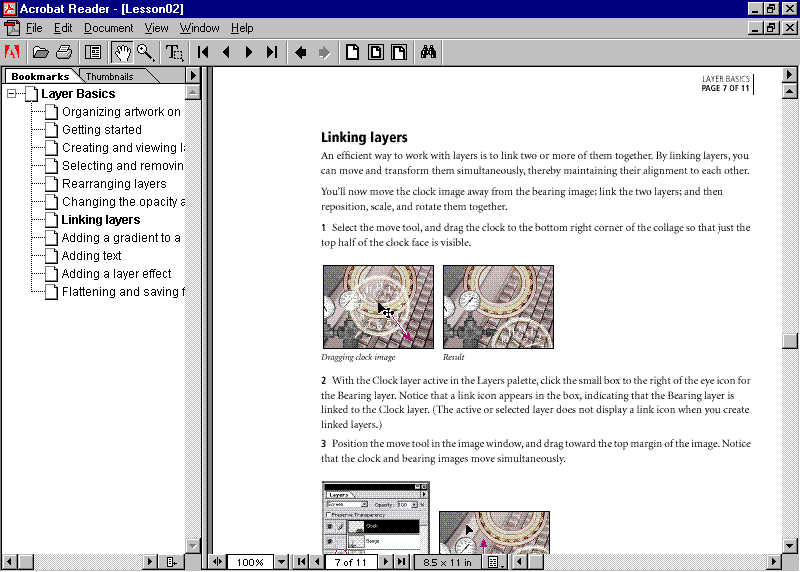
Task: Set Actual Size page view
Action: [x=352, y=52]
